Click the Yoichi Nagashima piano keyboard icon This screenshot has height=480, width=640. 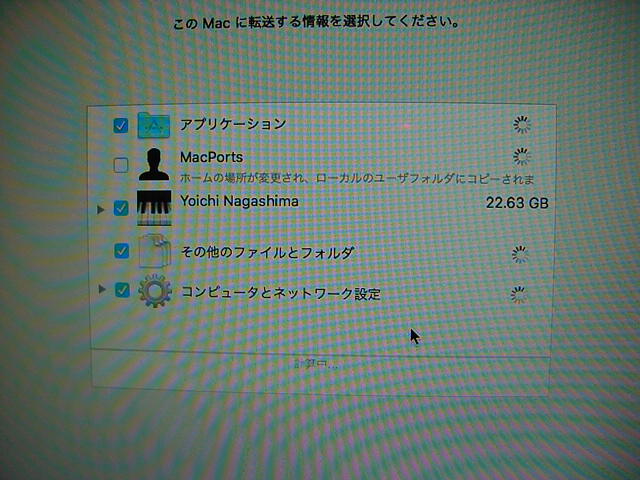[154, 208]
